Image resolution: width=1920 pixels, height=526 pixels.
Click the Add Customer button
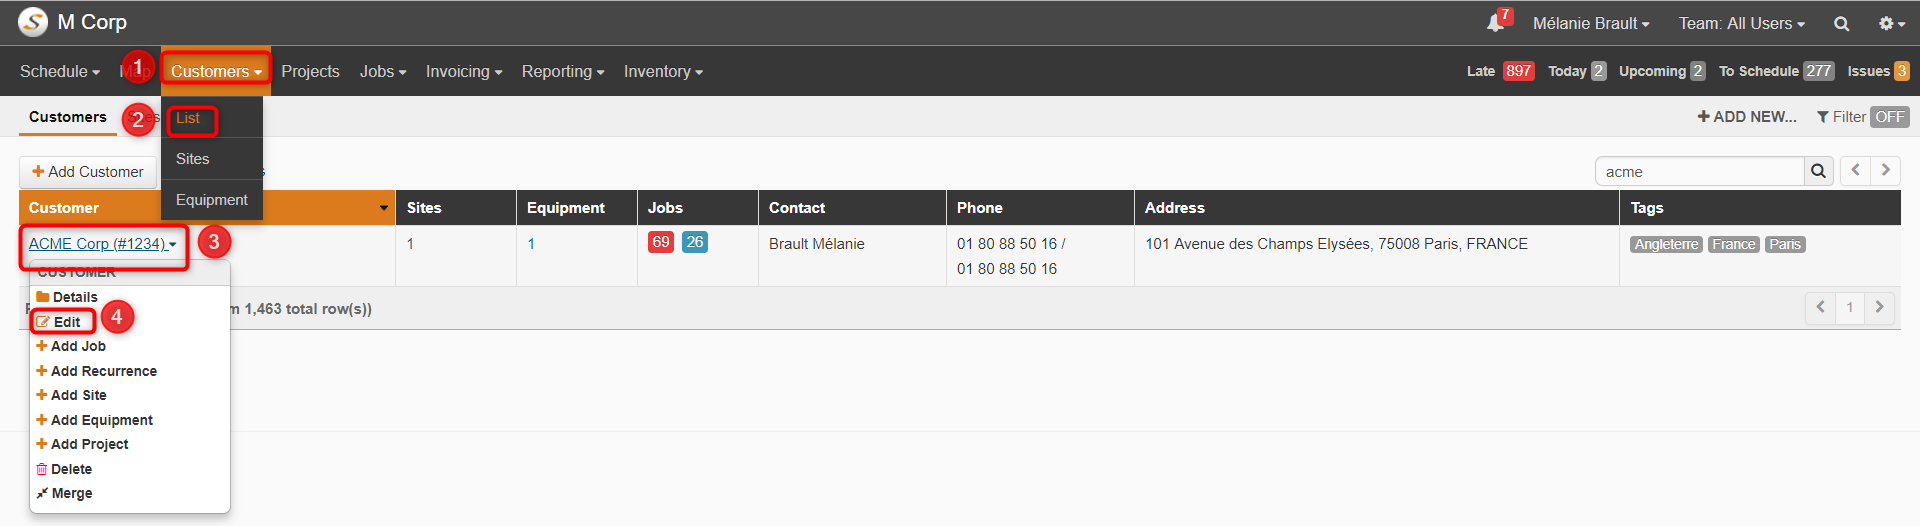(x=88, y=172)
